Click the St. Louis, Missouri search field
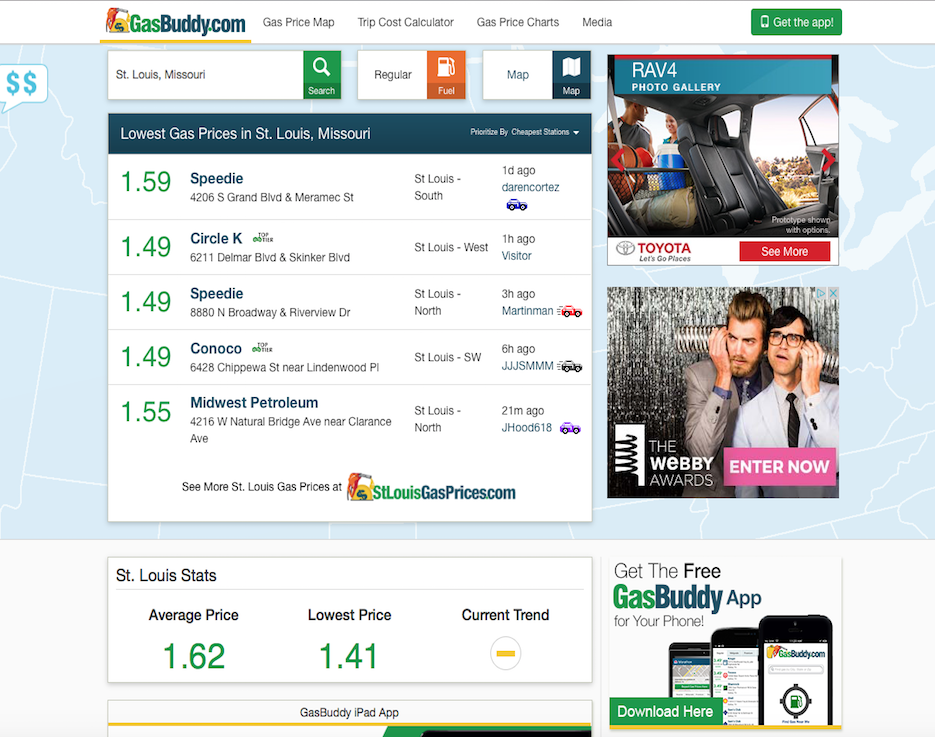935x737 pixels. tap(205, 75)
